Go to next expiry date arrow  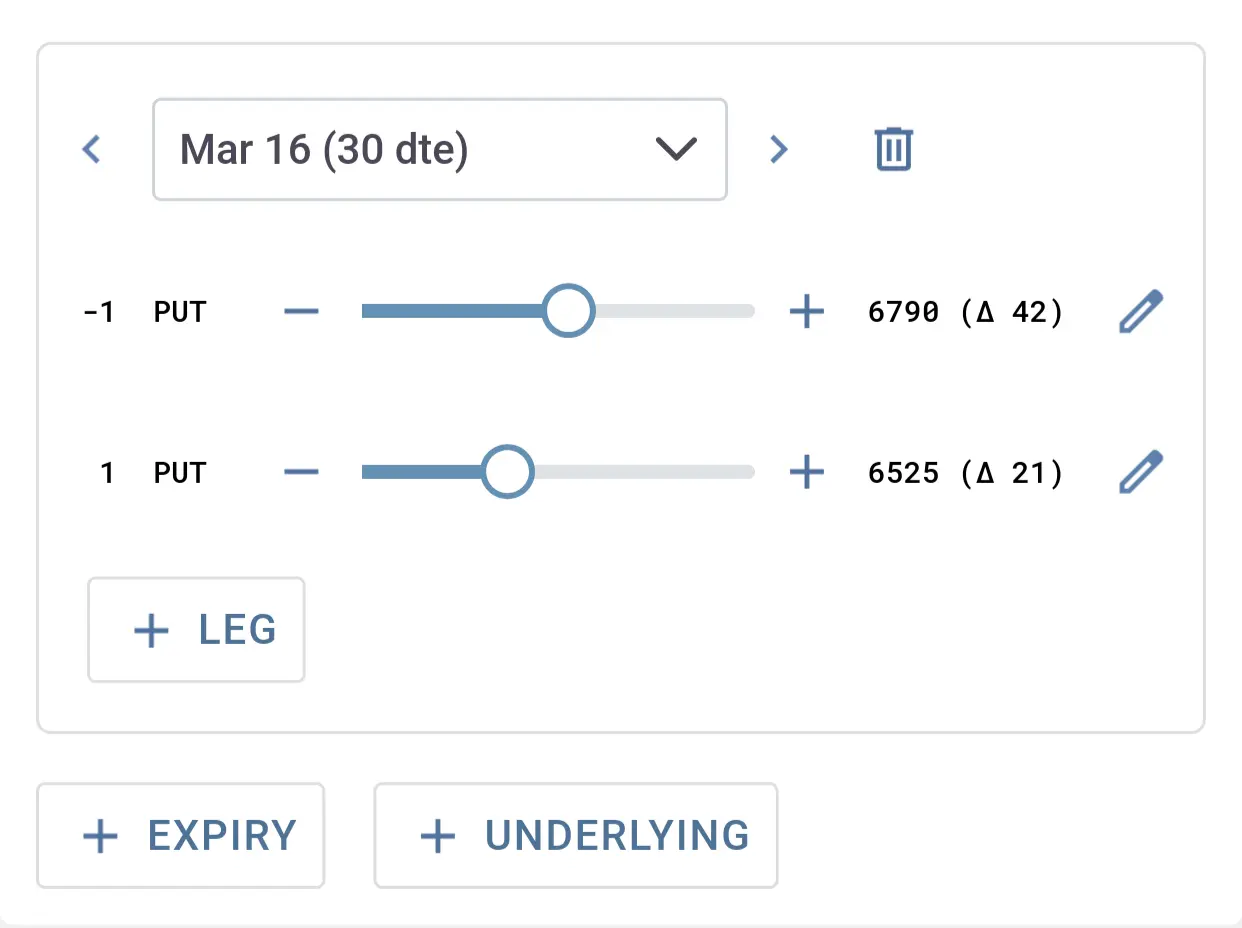(778, 150)
